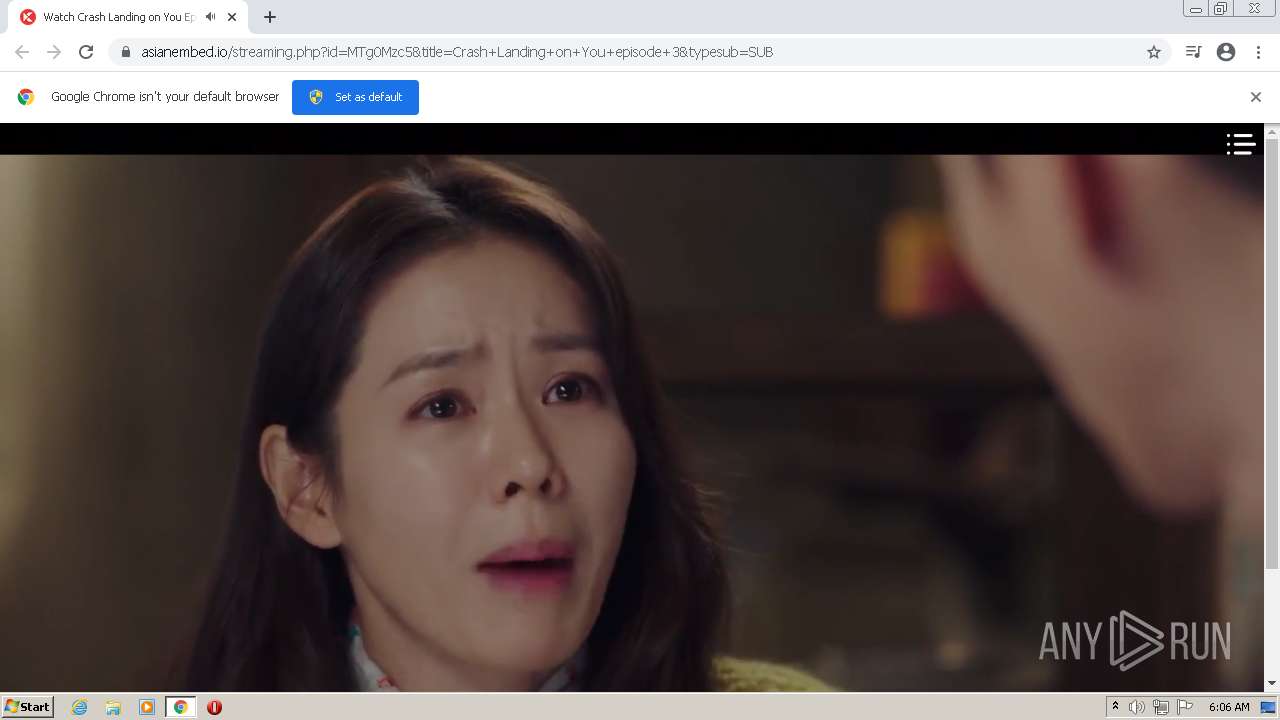This screenshot has width=1280, height=720.
Task: Open the Chrome profile avatar menu
Action: click(x=1226, y=52)
